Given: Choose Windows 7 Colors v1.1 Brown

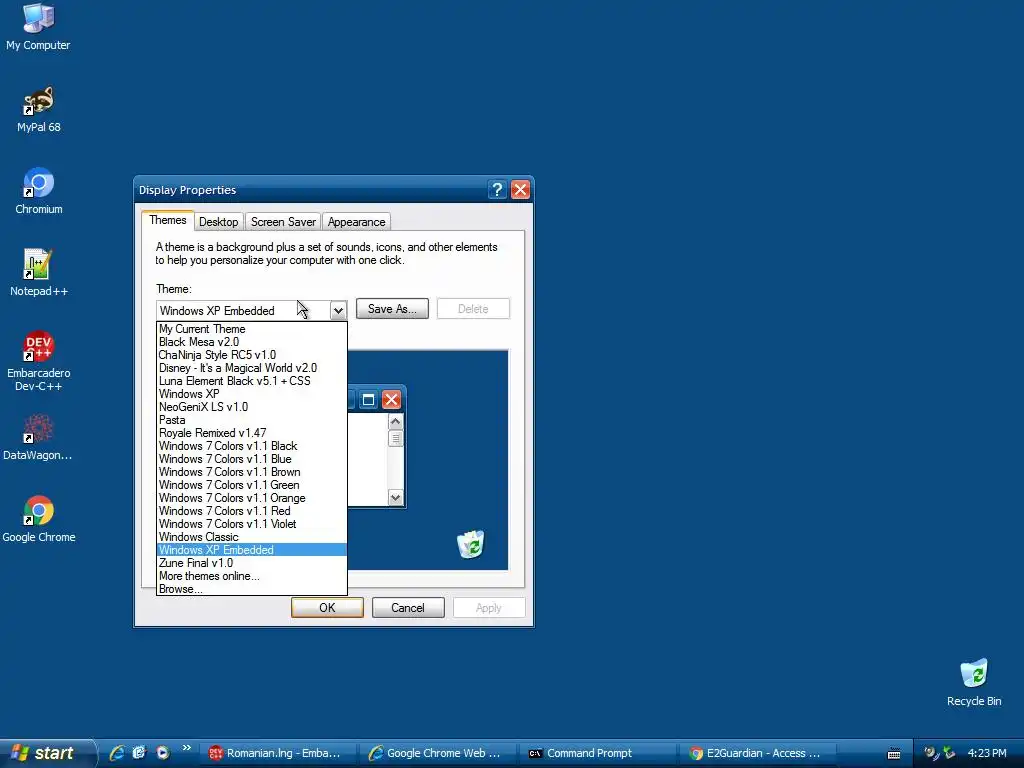Looking at the screenshot, I should 251,472.
